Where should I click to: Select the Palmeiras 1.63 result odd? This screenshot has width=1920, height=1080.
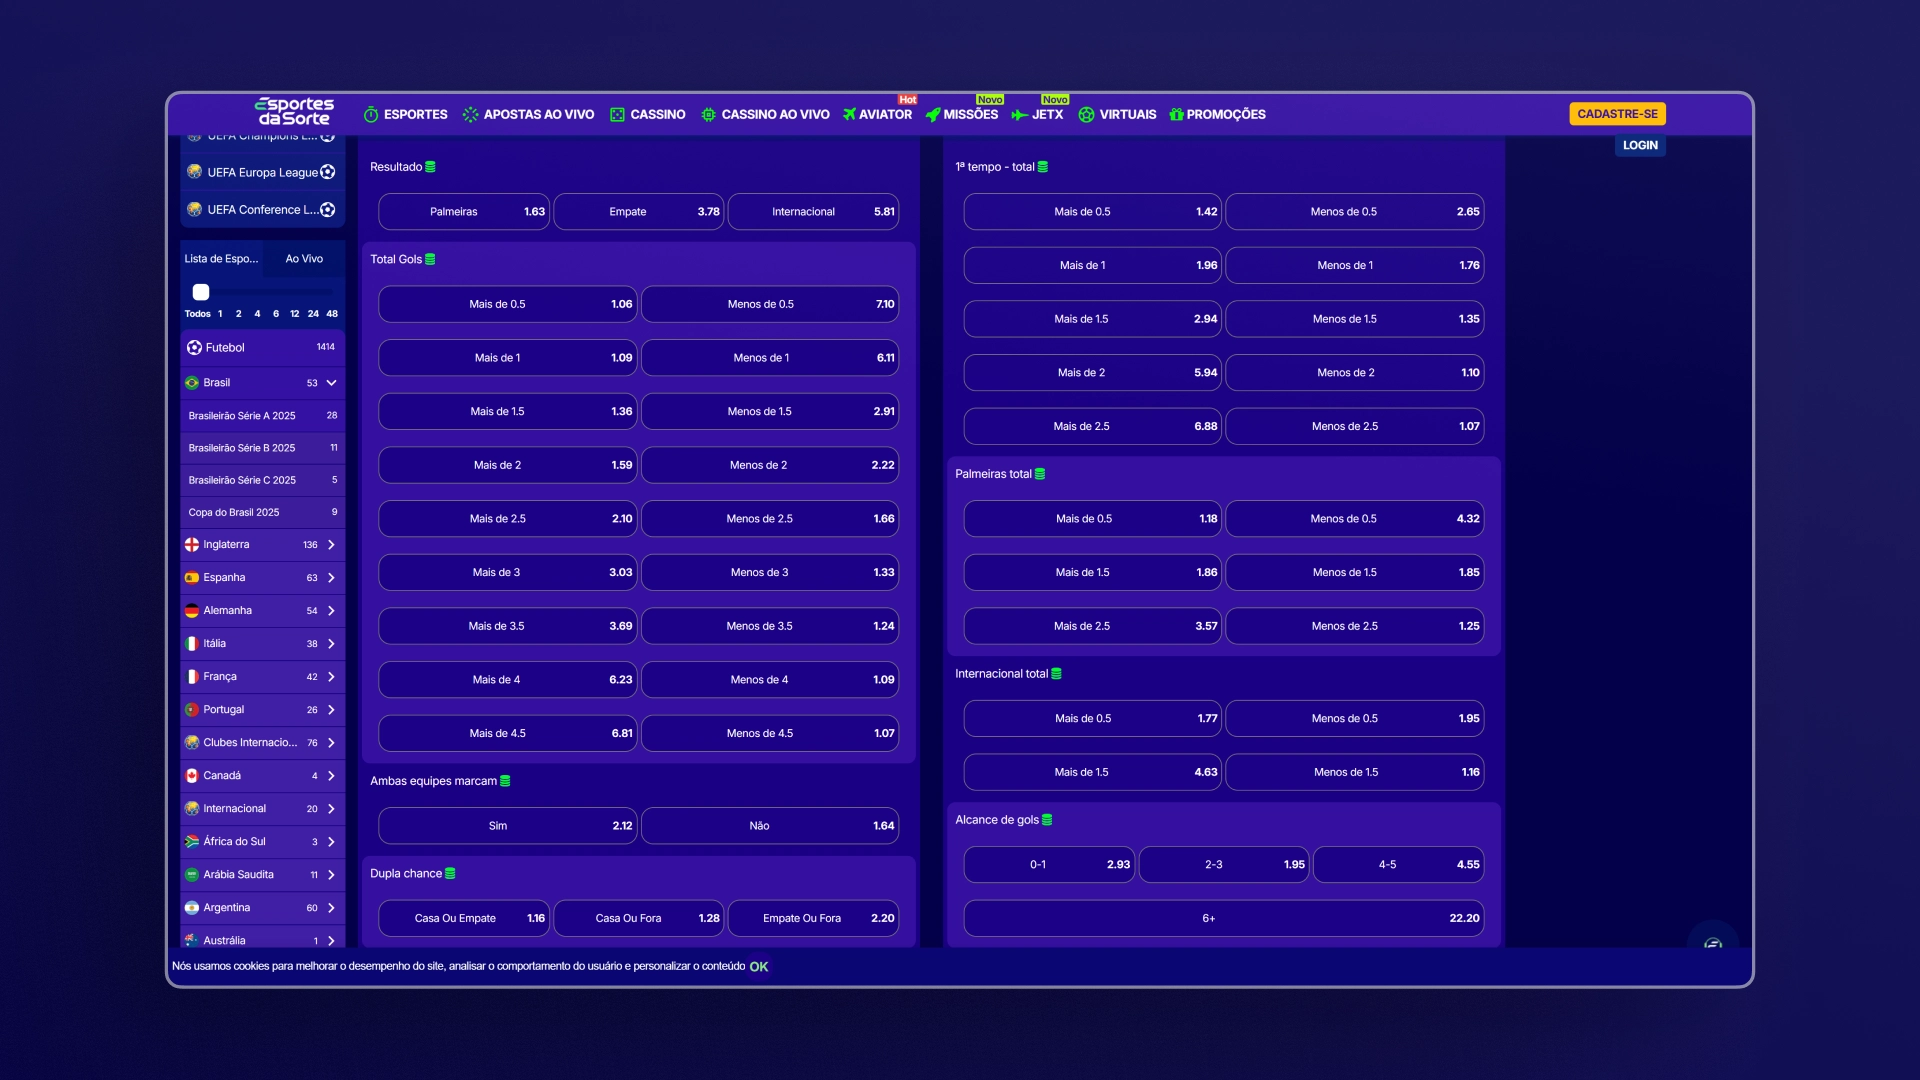point(464,212)
